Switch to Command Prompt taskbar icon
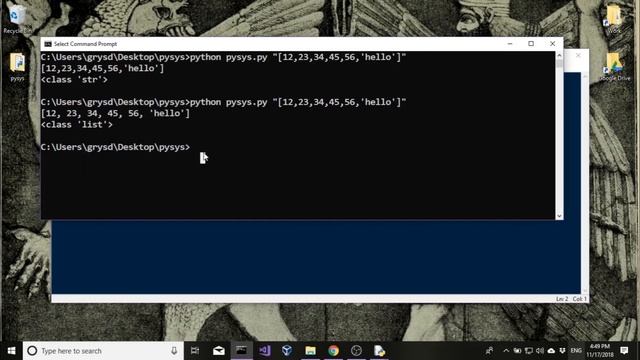This screenshot has width=640, height=360. (x=242, y=351)
